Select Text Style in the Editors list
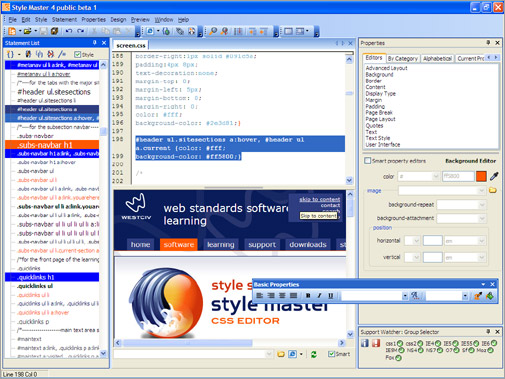This screenshot has height=379, width=505. (378, 138)
